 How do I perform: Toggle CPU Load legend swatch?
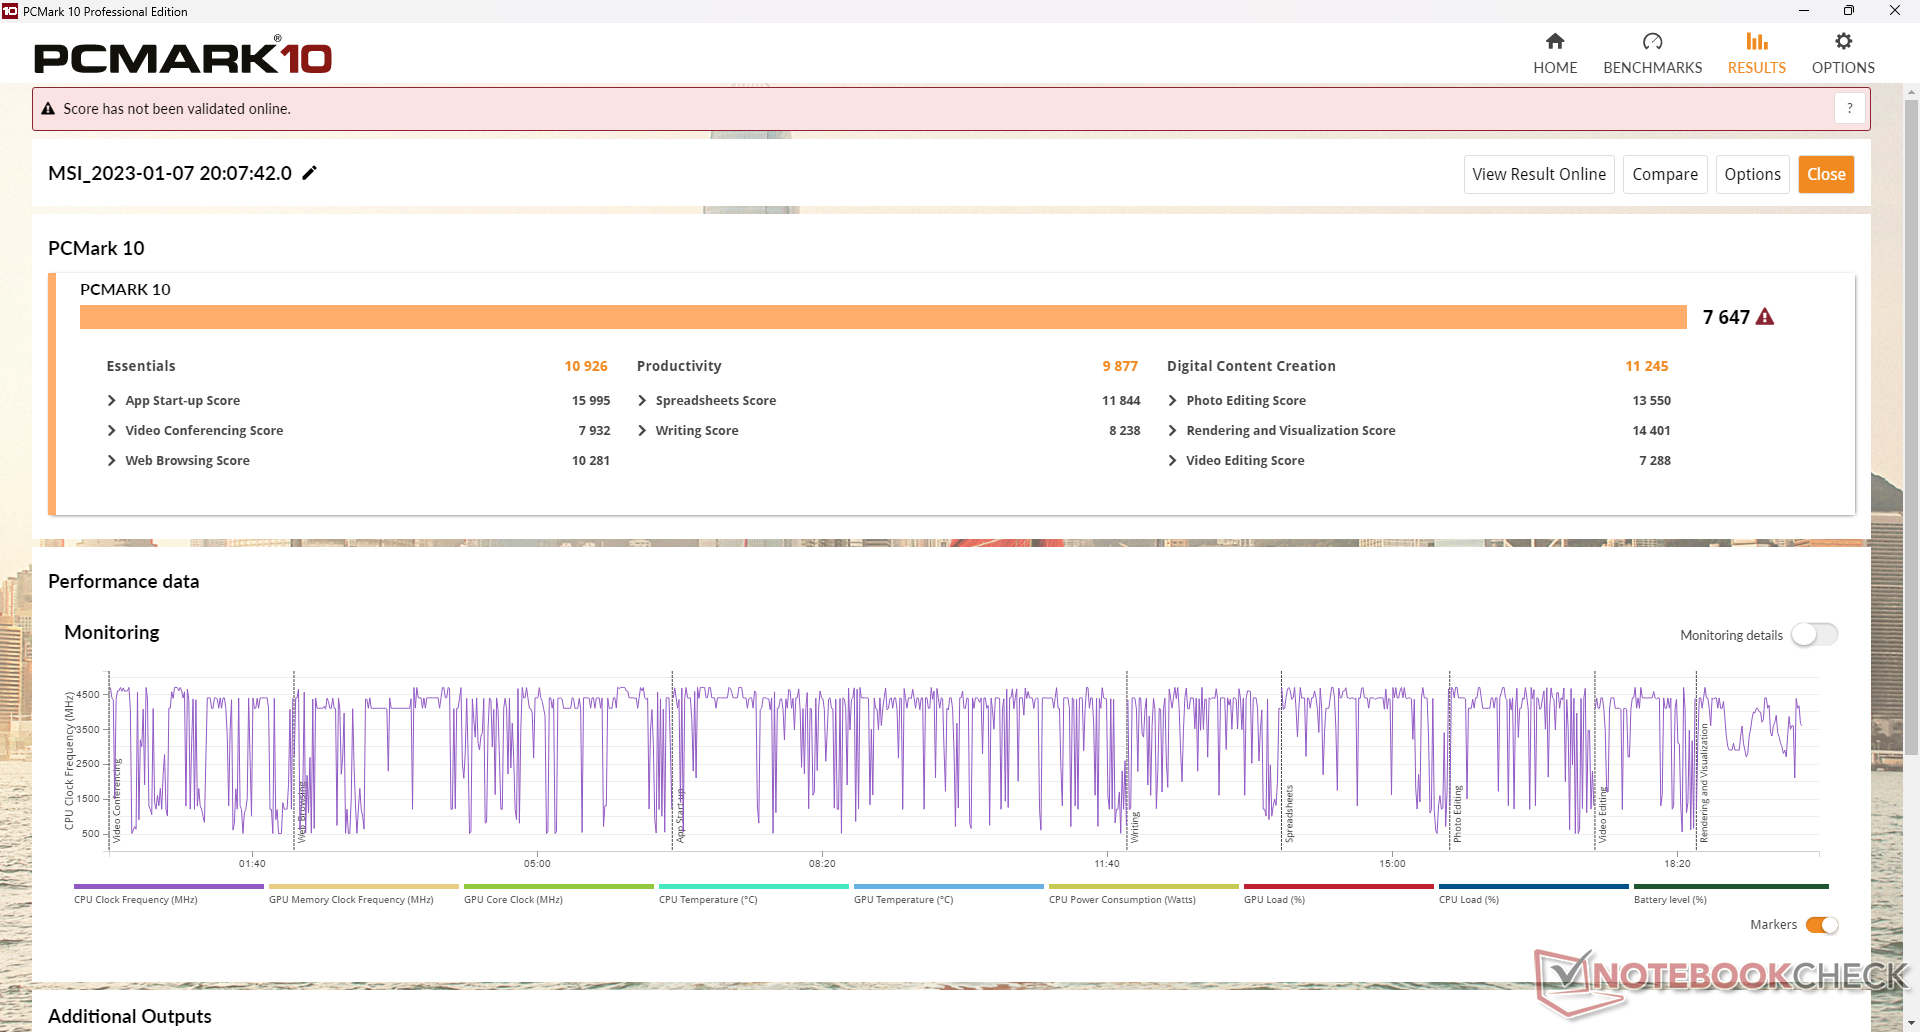tap(1534, 886)
